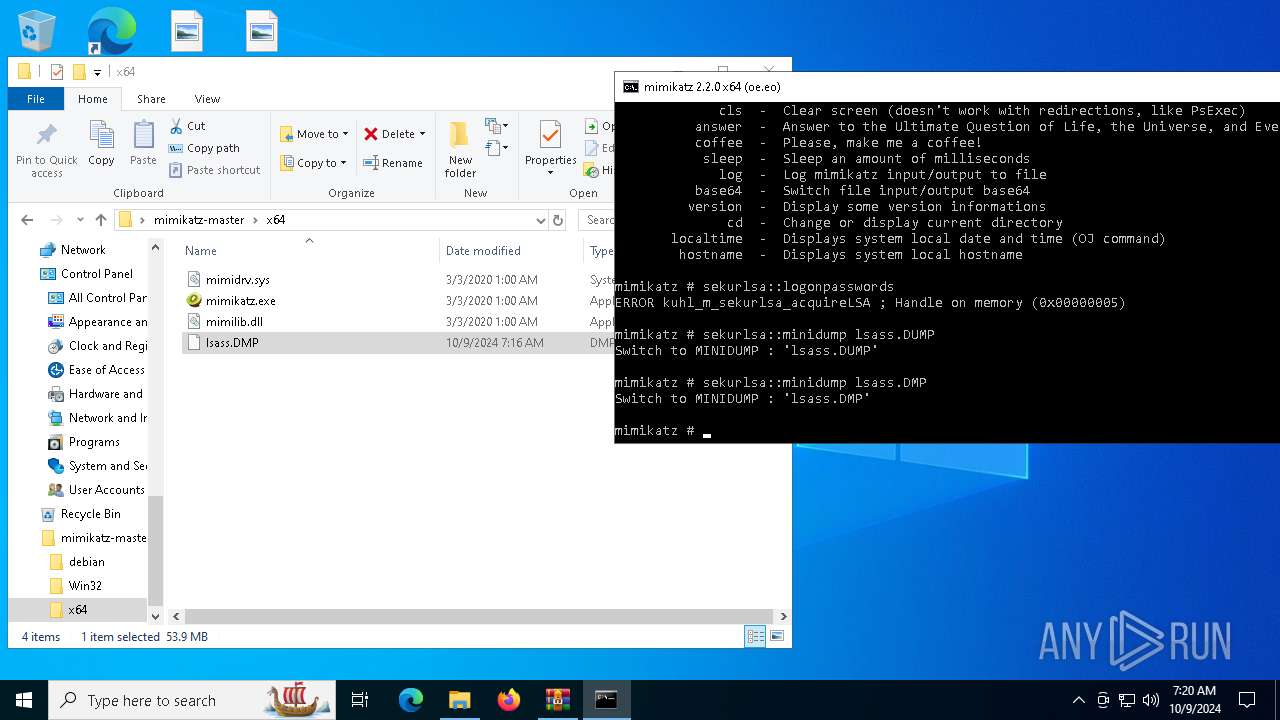The image size is (1280, 720).
Task: Open the Recycle Bin desktop icon
Action: coord(37,31)
